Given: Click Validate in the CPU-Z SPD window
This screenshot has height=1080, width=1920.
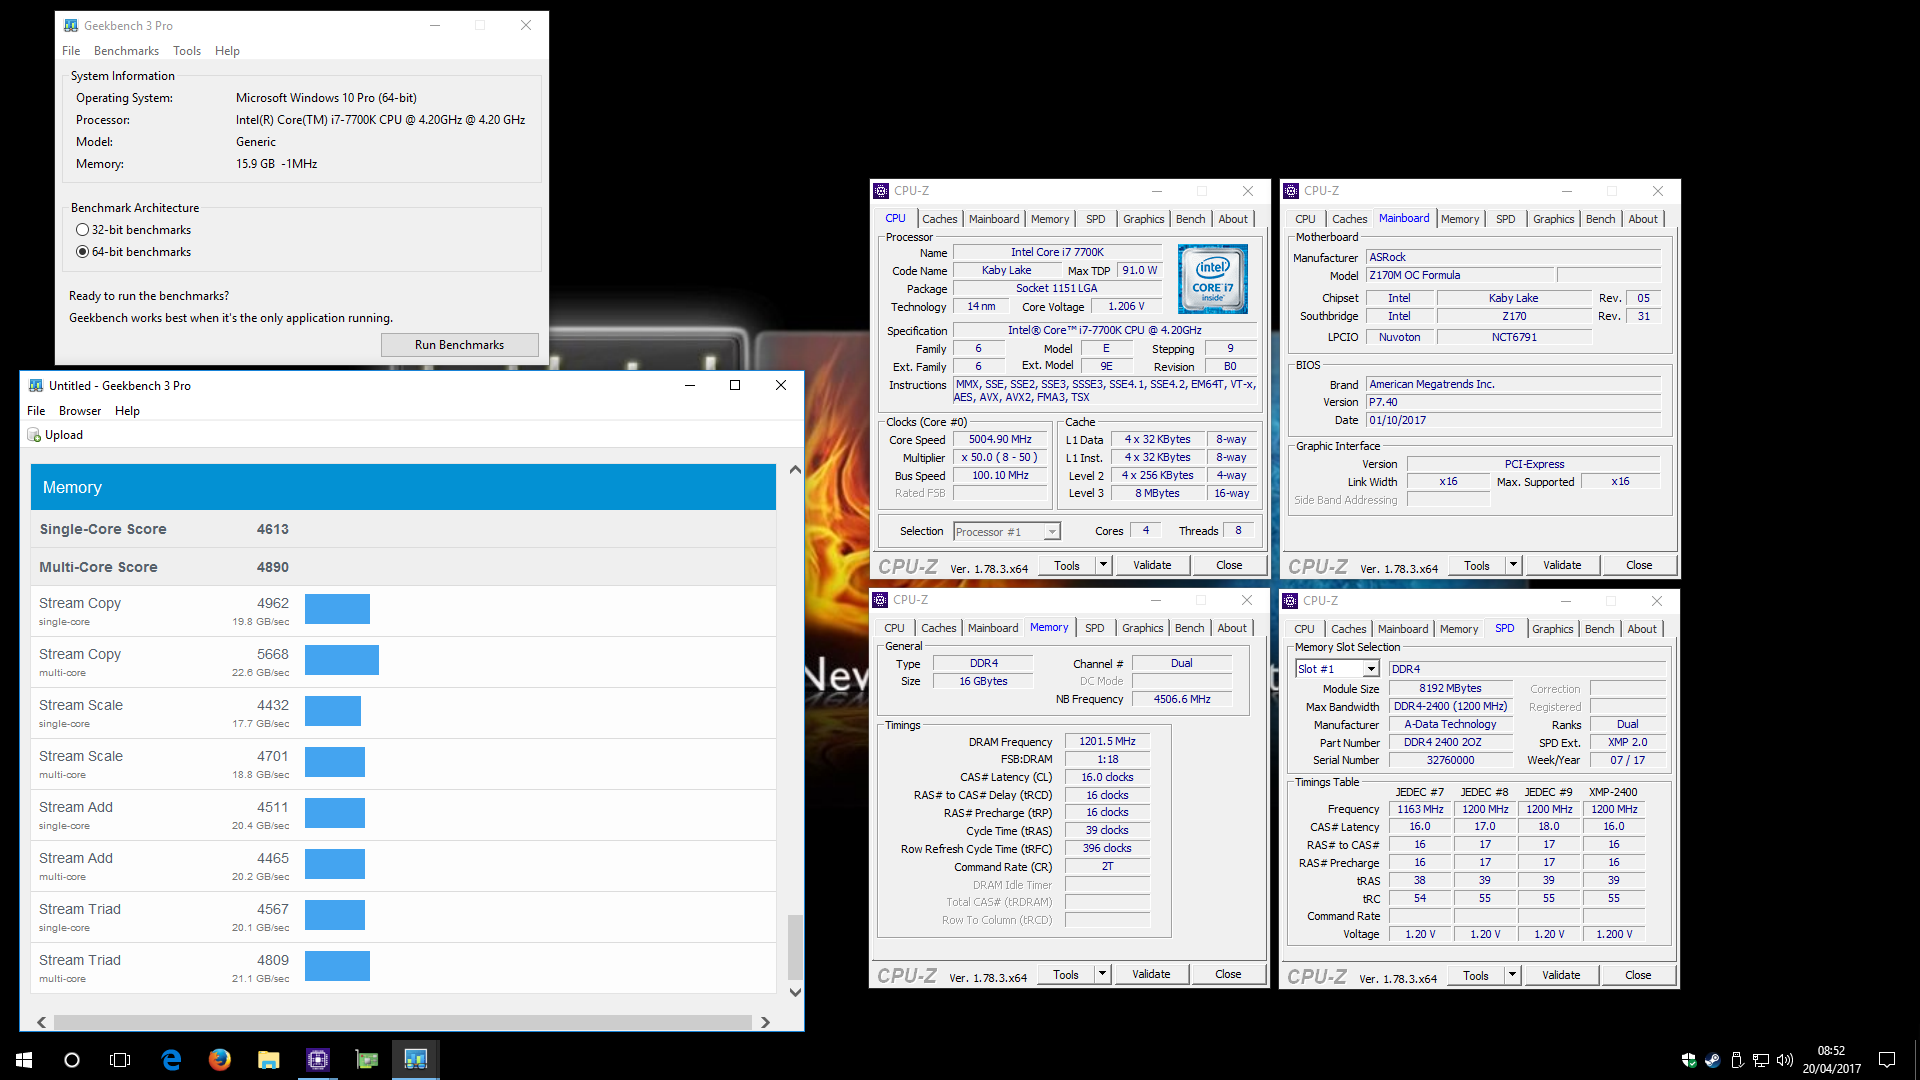Looking at the screenshot, I should click(x=1561, y=975).
